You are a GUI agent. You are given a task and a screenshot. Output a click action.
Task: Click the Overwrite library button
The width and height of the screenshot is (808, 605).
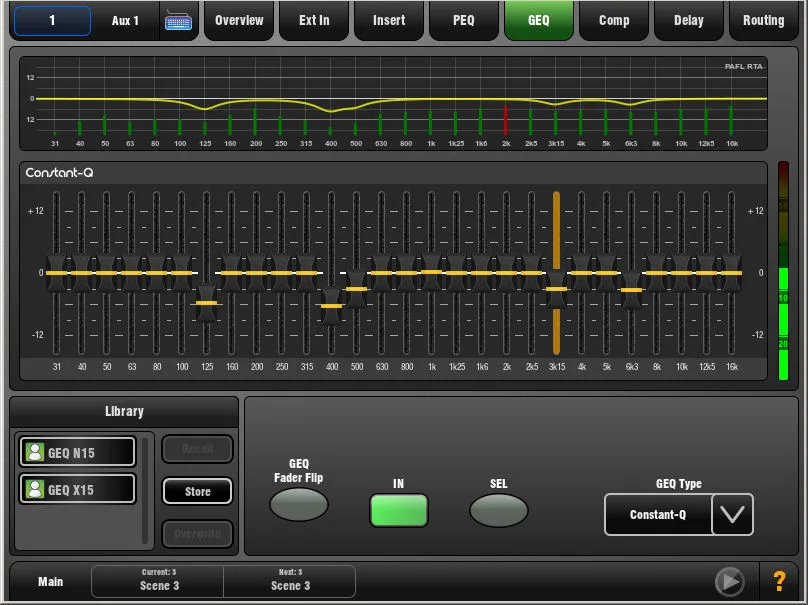[x=197, y=533]
